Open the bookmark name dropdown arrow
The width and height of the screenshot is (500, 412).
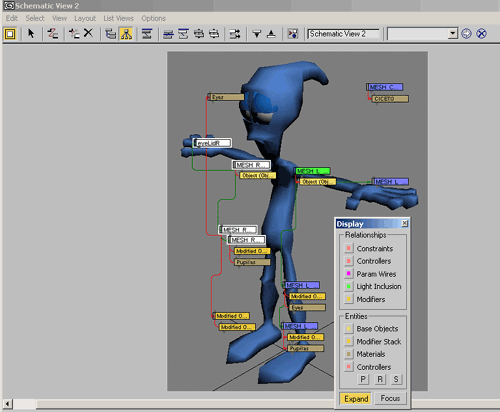(452, 33)
